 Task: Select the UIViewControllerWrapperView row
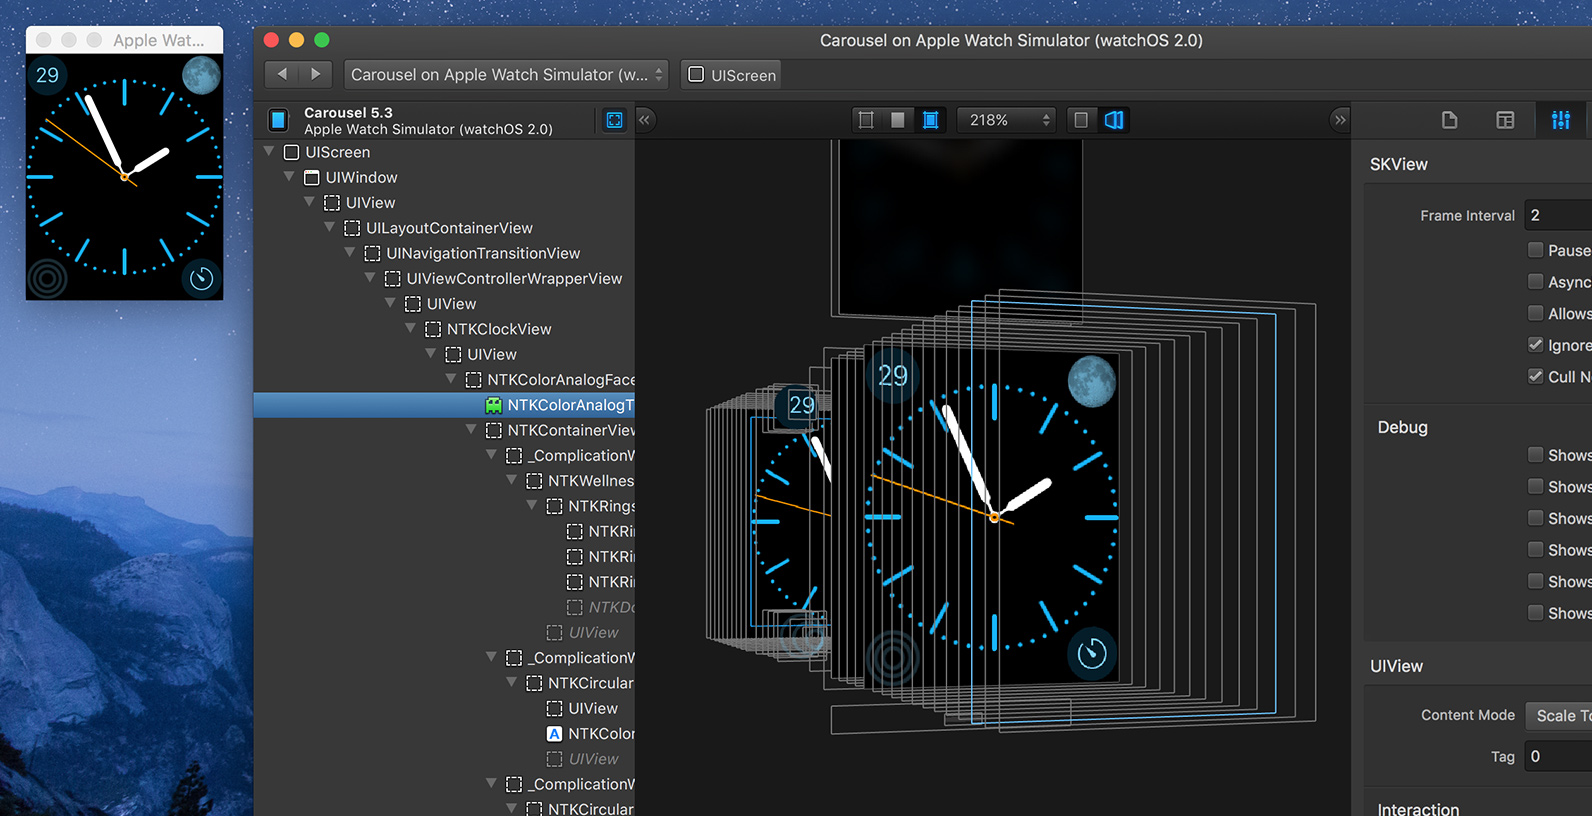tap(444, 278)
